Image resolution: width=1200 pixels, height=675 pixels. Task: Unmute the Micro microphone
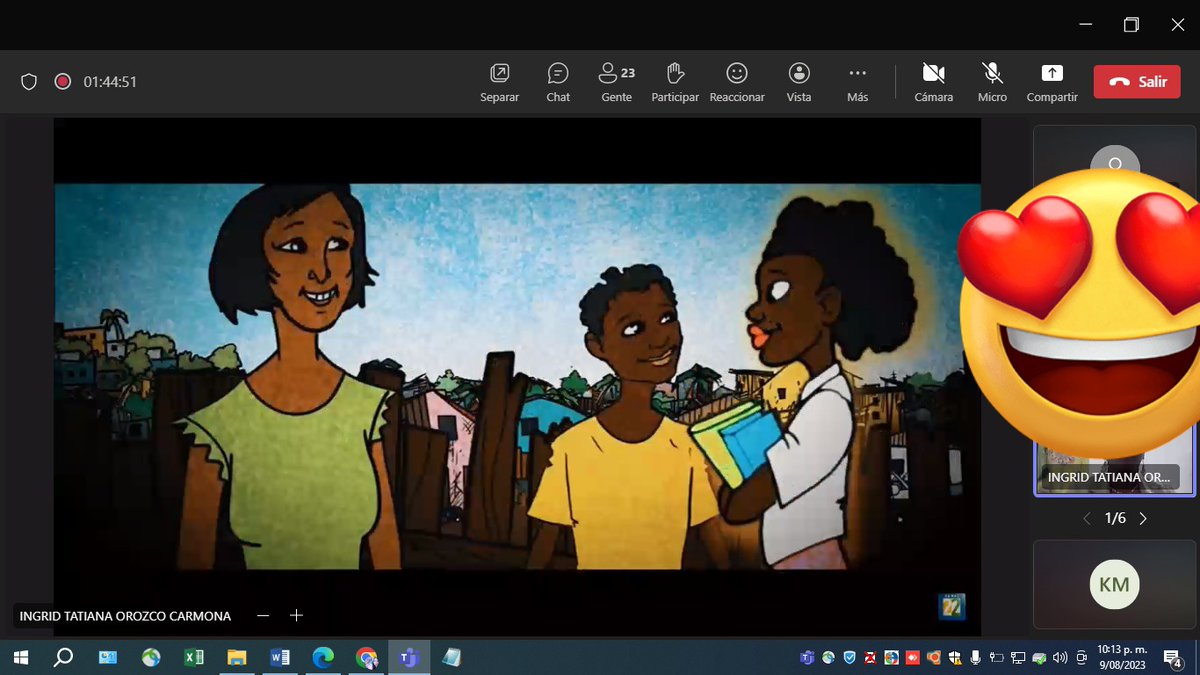[x=992, y=83]
